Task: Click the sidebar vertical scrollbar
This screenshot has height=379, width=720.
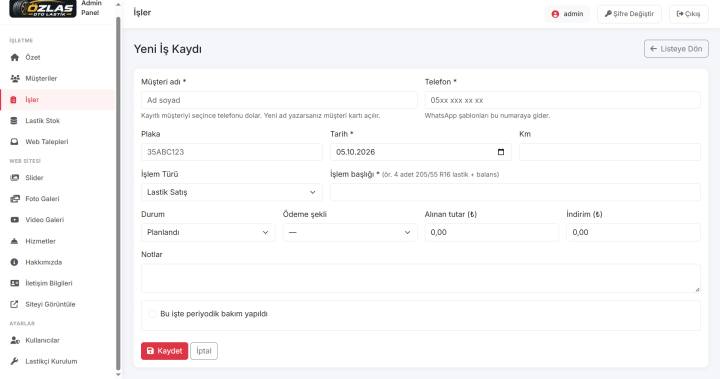Action: pos(118,193)
